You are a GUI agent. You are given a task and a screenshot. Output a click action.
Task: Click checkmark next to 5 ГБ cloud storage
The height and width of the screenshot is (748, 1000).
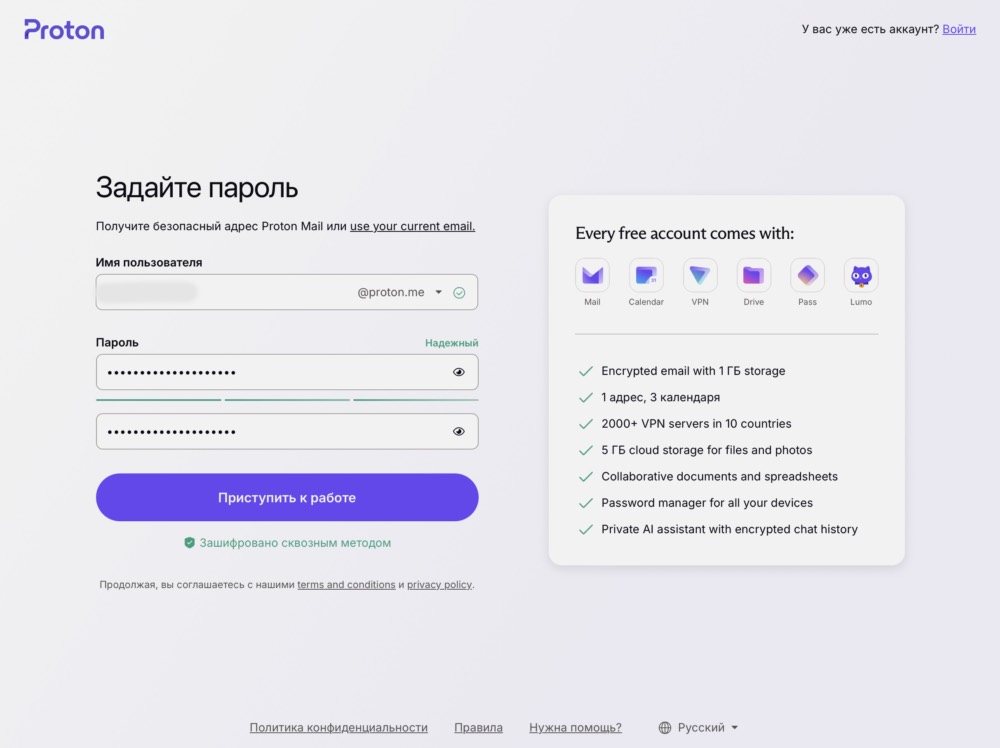click(x=585, y=450)
